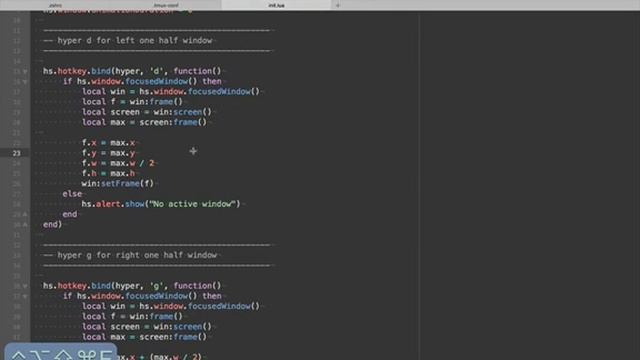Collapse the fold at hs.hotkey.bind(hyper, 'd' line
The width and height of the screenshot is (640, 360).
click(x=25, y=71)
